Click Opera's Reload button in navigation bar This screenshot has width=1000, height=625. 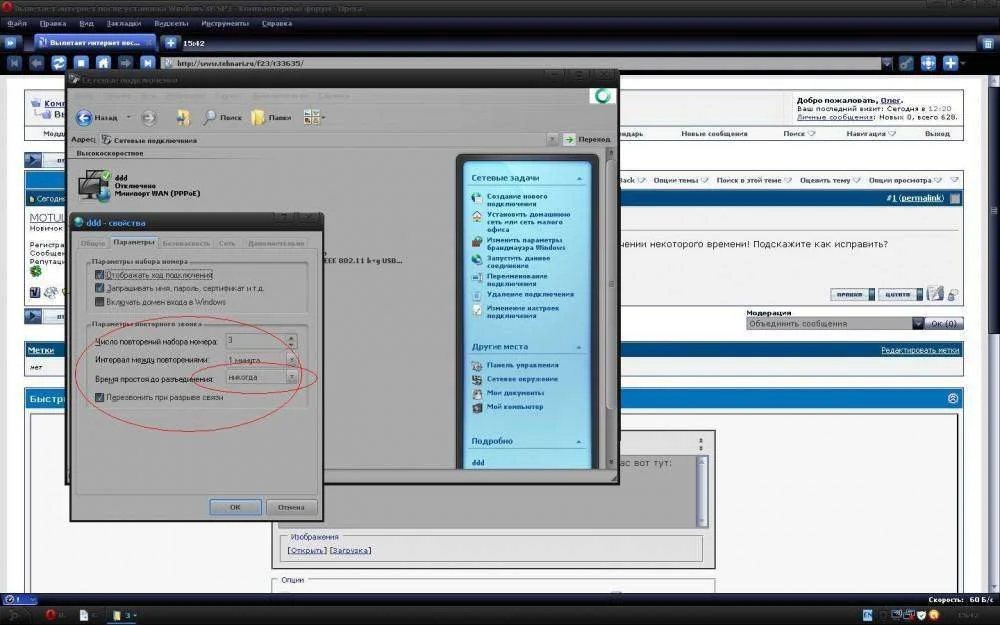(59, 63)
